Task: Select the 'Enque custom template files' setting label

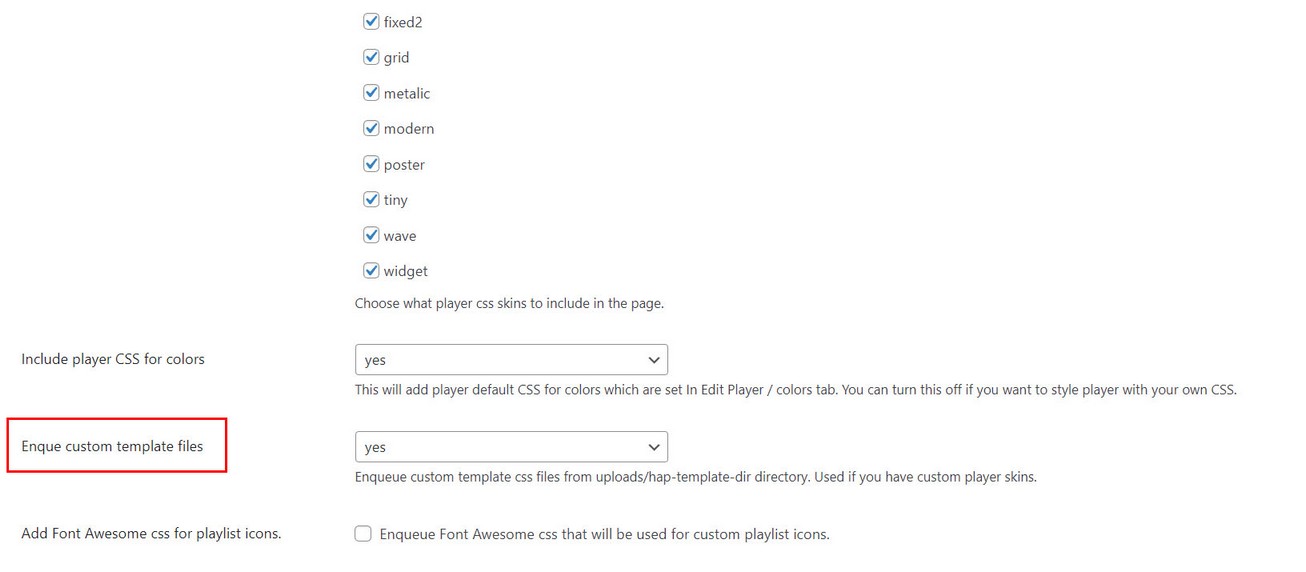Action: [112, 446]
